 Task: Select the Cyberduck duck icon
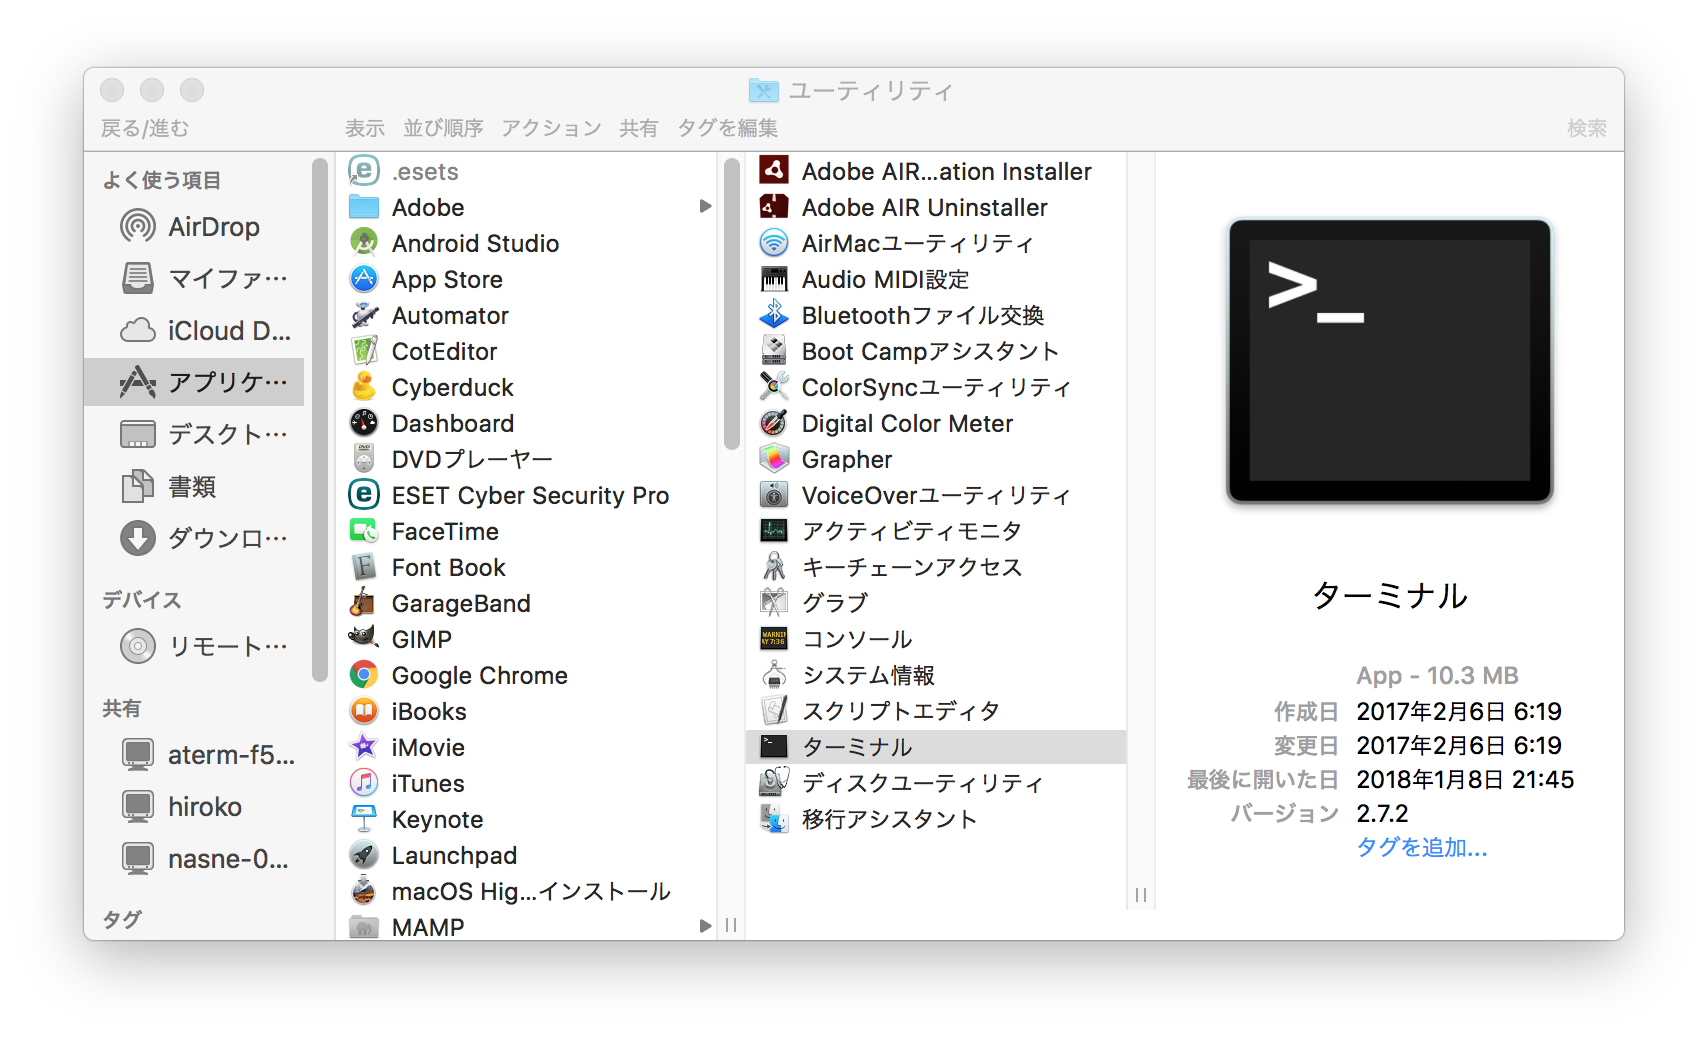pyautogui.click(x=364, y=387)
